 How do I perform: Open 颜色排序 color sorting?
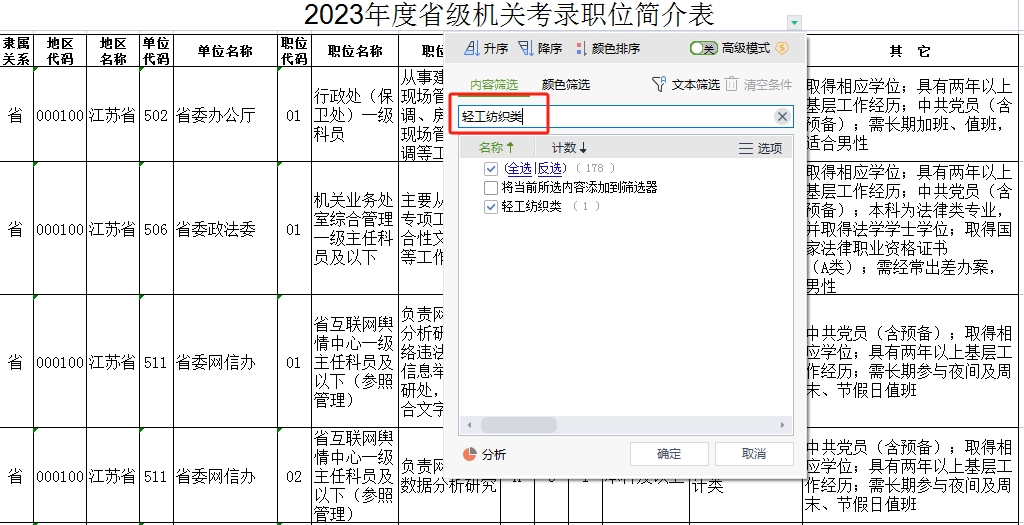pos(607,48)
